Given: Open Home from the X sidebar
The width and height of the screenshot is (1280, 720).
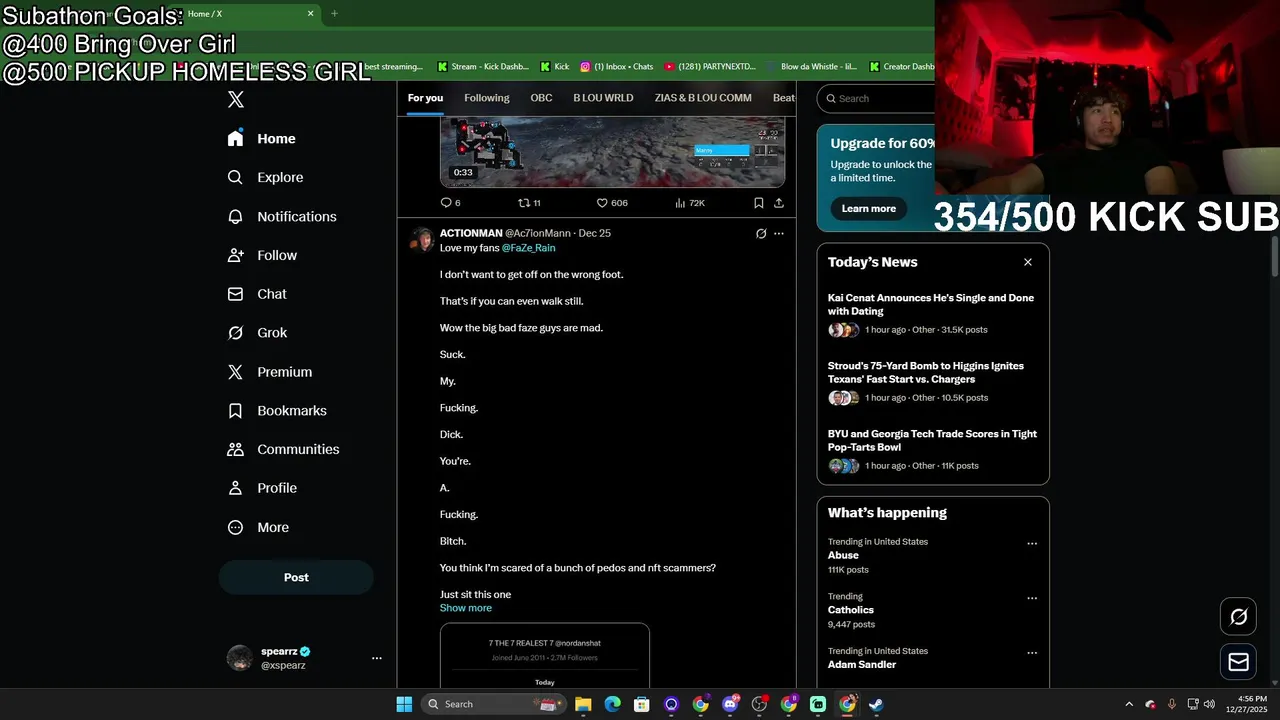Looking at the screenshot, I should tap(262, 139).
